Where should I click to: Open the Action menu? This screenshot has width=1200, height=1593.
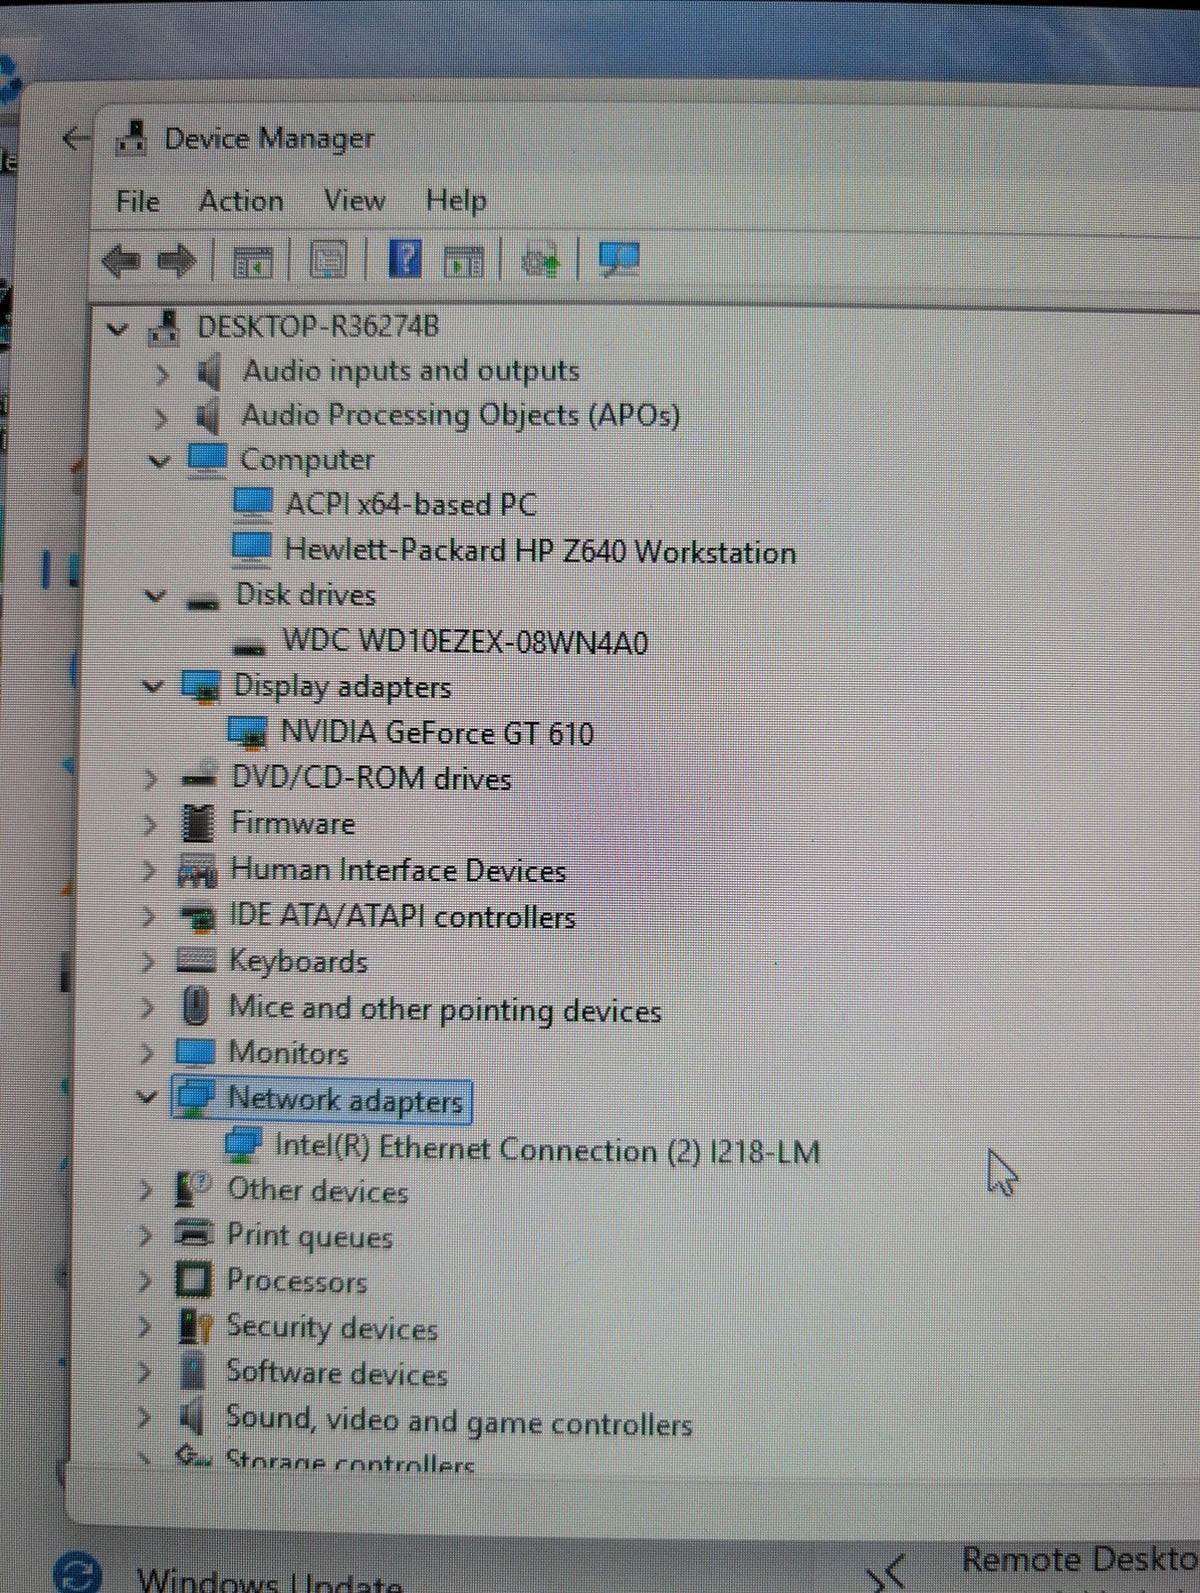point(241,201)
